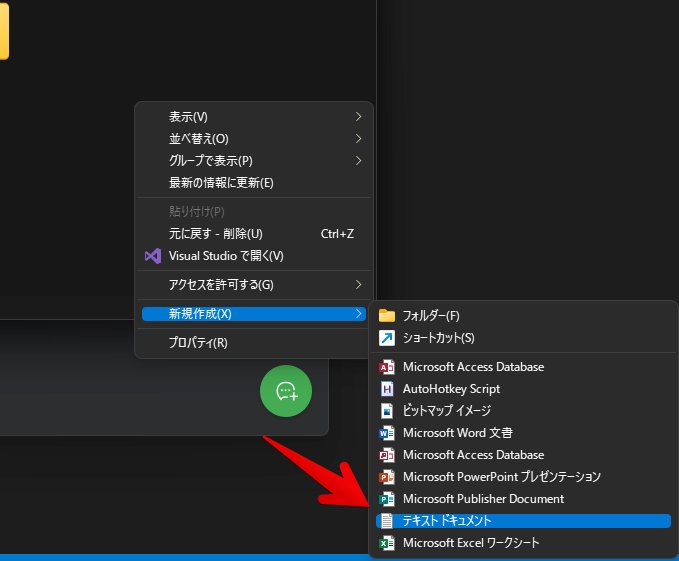
Task: Click the shortcut arrow icon
Action: [387, 338]
